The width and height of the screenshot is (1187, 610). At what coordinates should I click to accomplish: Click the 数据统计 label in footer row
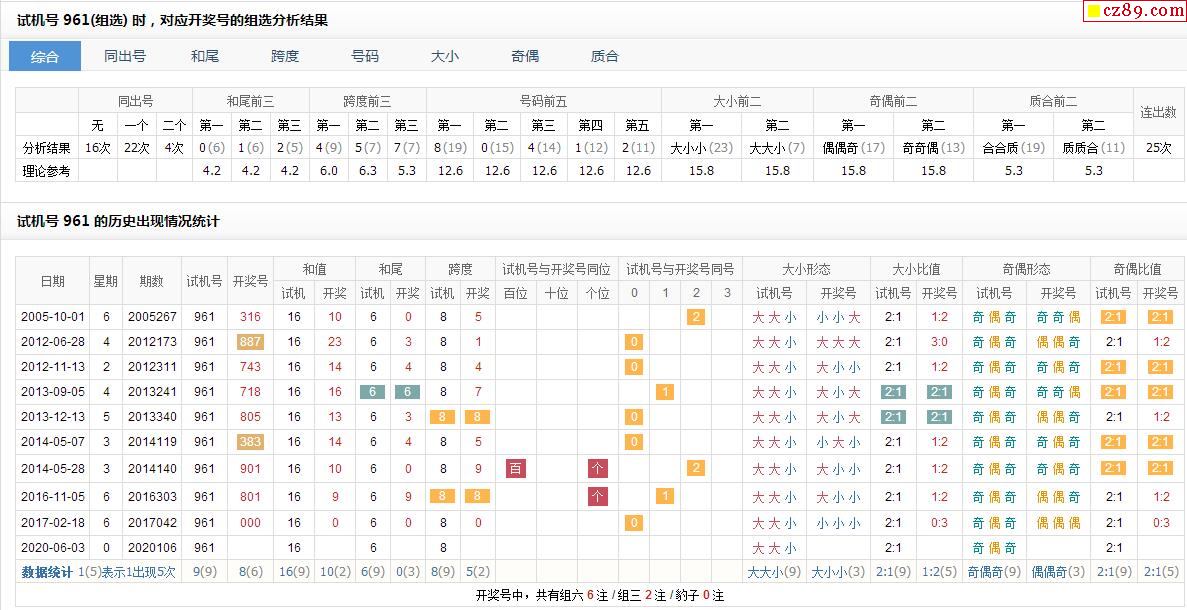click(47, 572)
